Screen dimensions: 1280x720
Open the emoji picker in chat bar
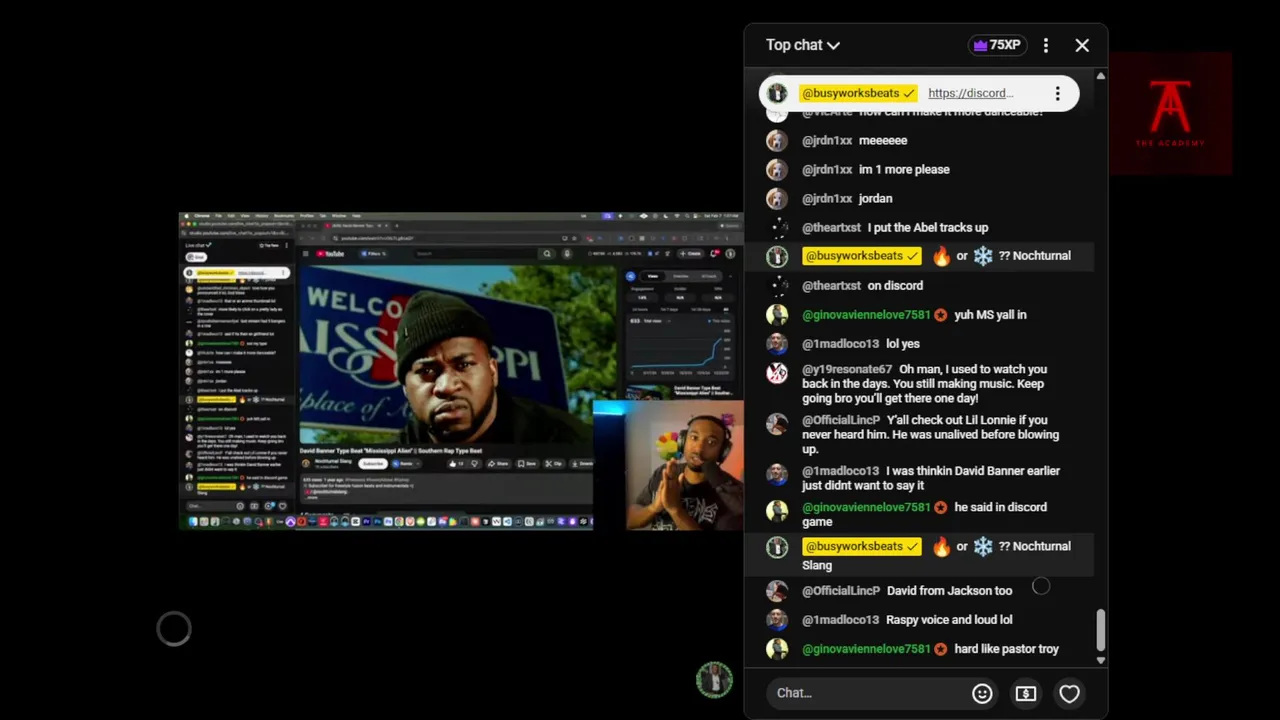982,693
